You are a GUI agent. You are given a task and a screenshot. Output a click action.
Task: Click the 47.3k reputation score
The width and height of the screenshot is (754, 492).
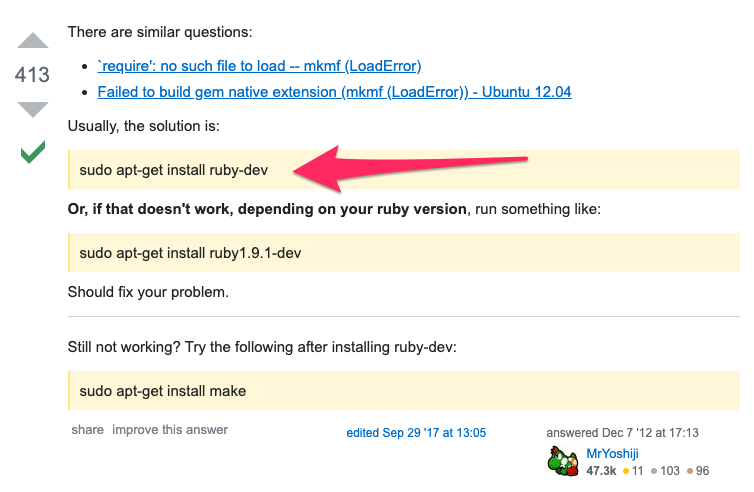(x=601, y=471)
